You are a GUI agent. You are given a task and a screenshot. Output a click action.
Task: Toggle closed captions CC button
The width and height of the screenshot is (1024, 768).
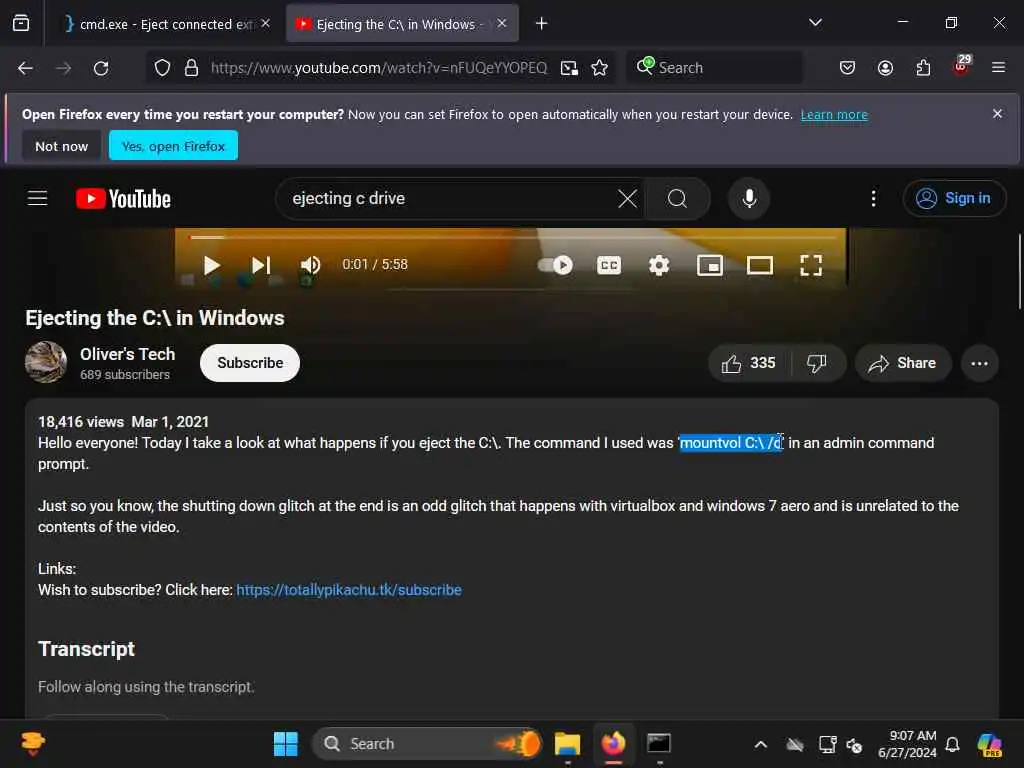[x=609, y=265]
